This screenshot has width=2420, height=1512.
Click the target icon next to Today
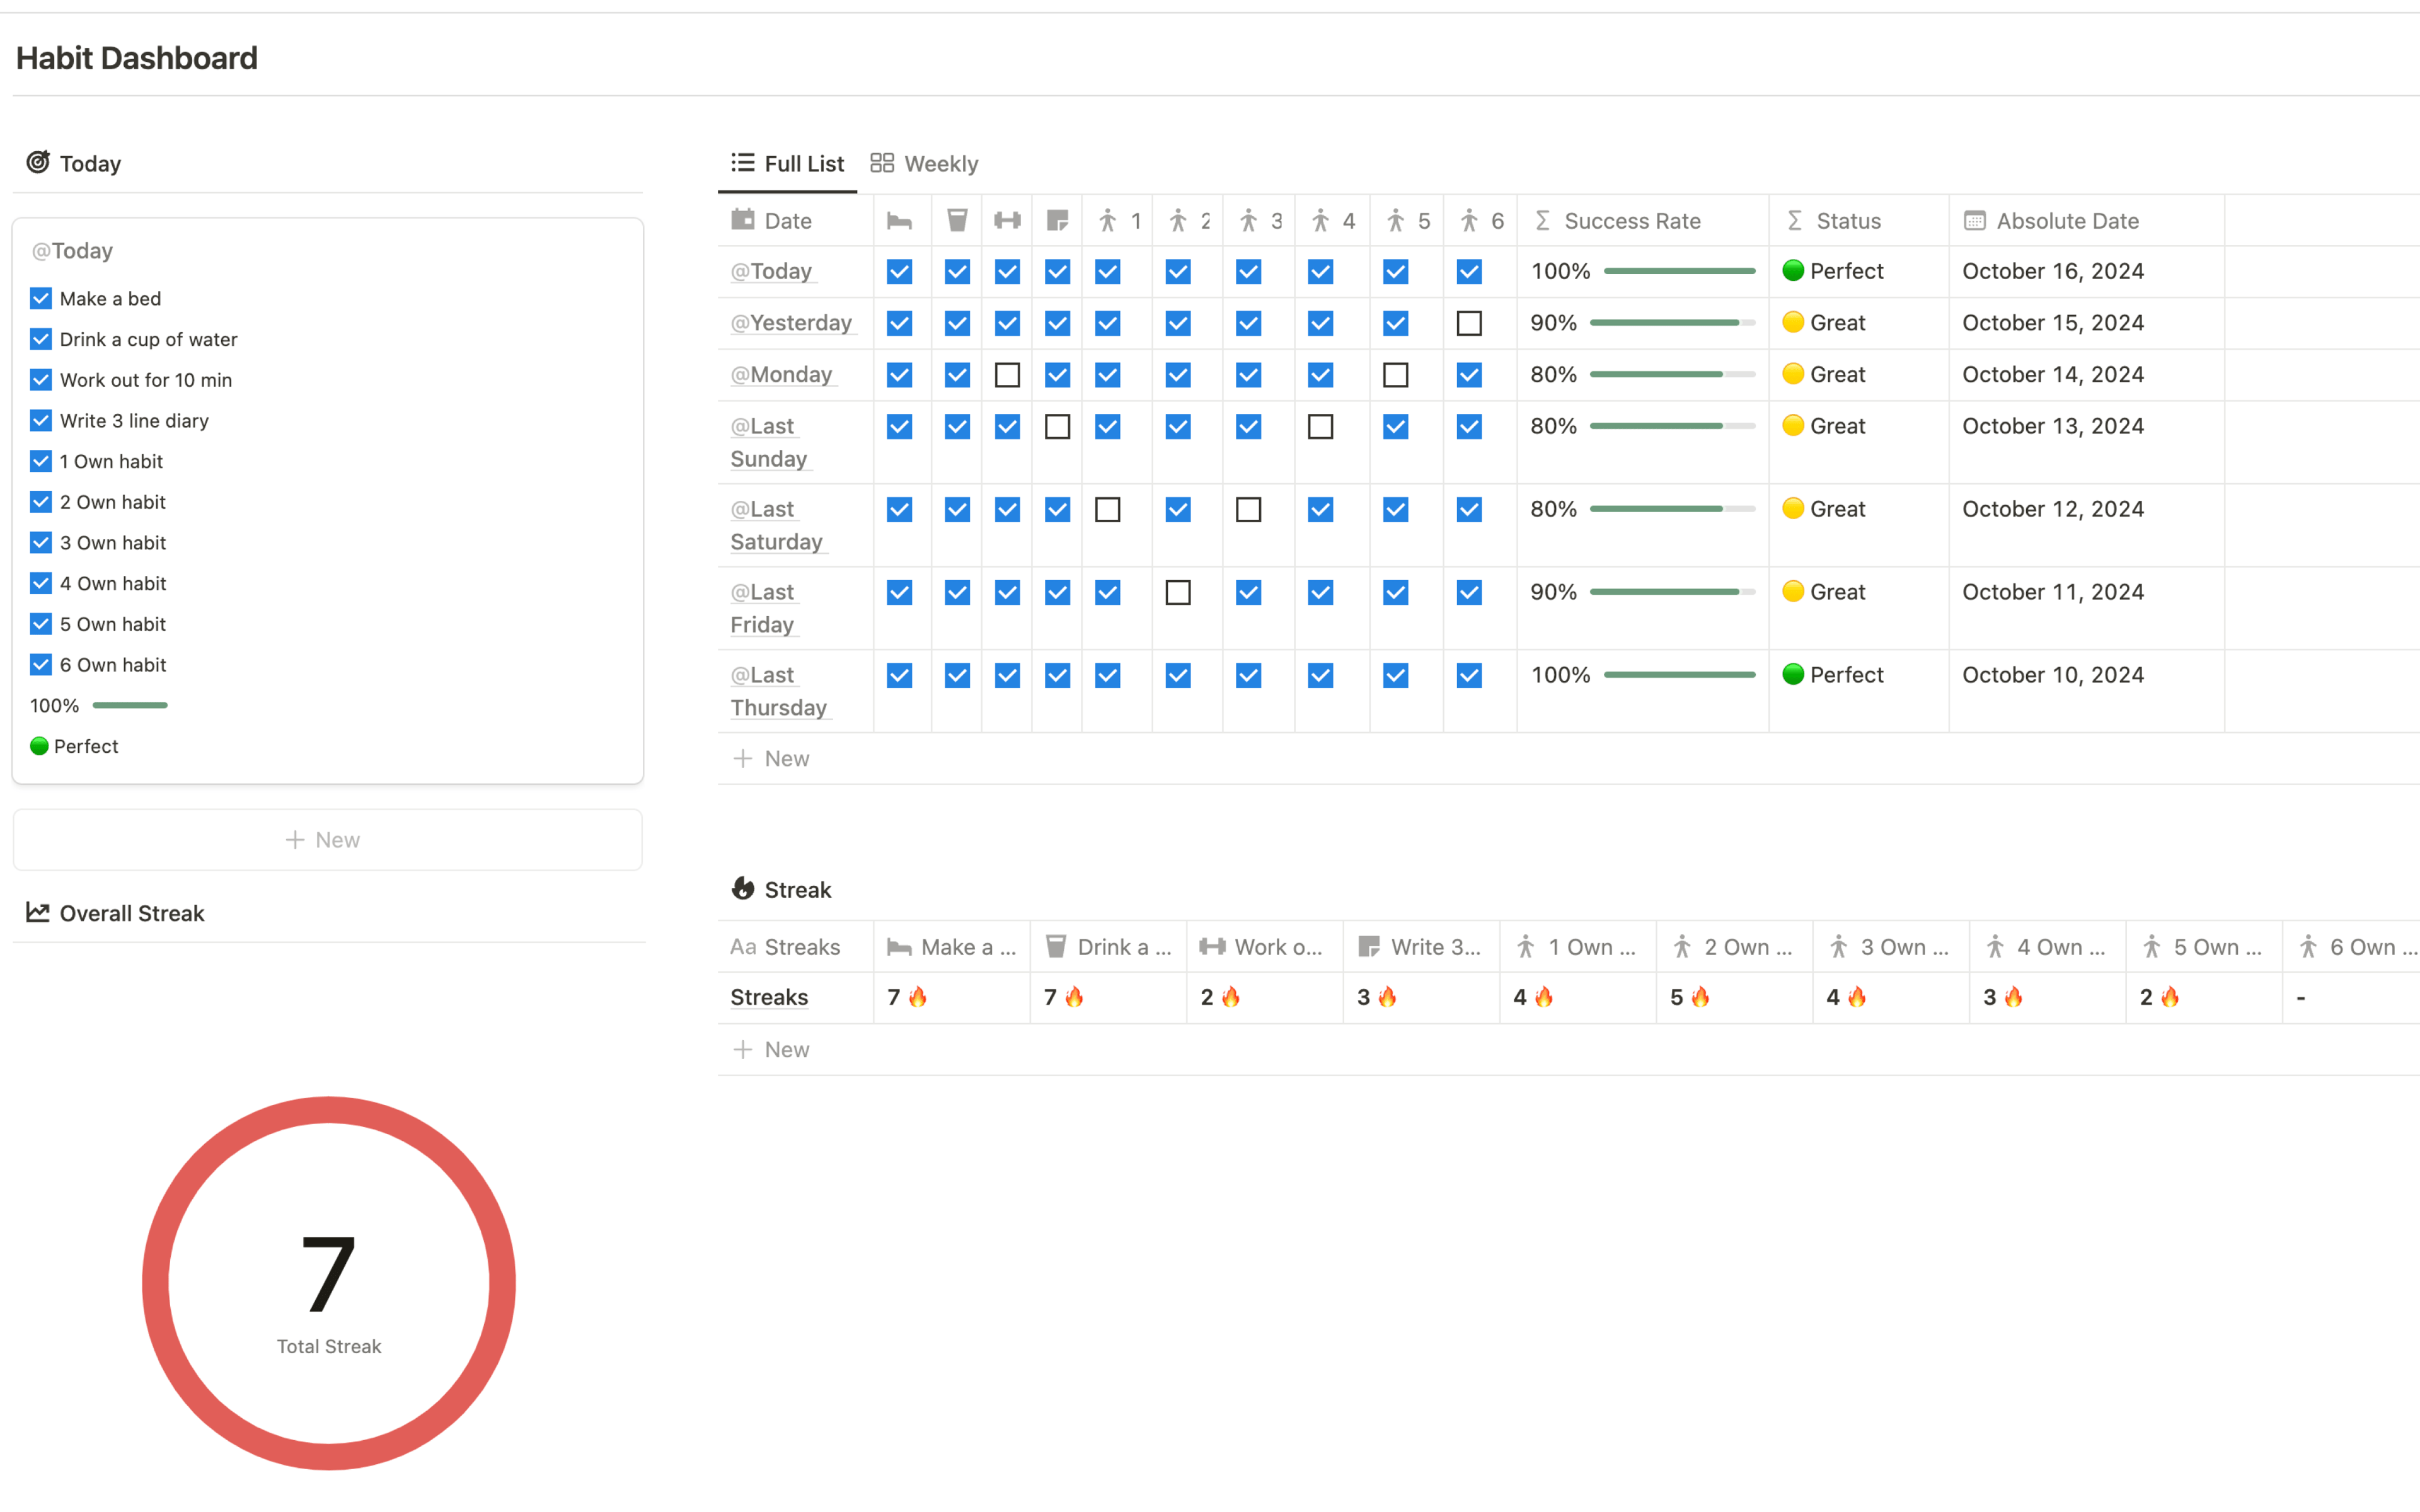(x=38, y=162)
